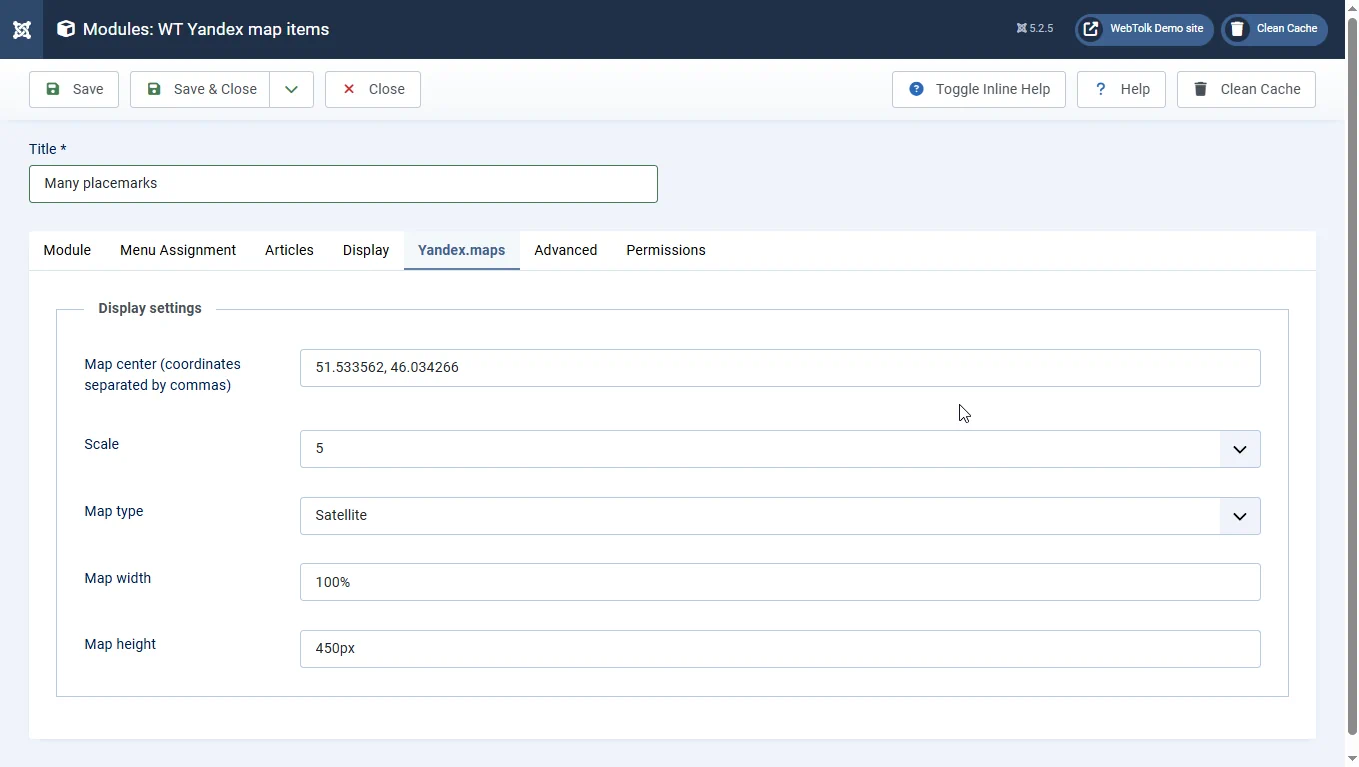Click the Map center coordinates field
This screenshot has height=767, width=1359.
point(780,368)
